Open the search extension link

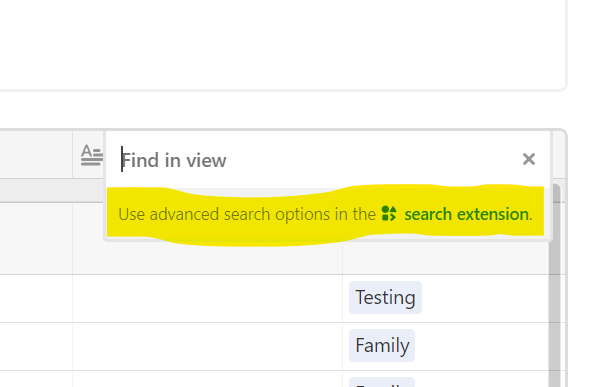(468, 214)
